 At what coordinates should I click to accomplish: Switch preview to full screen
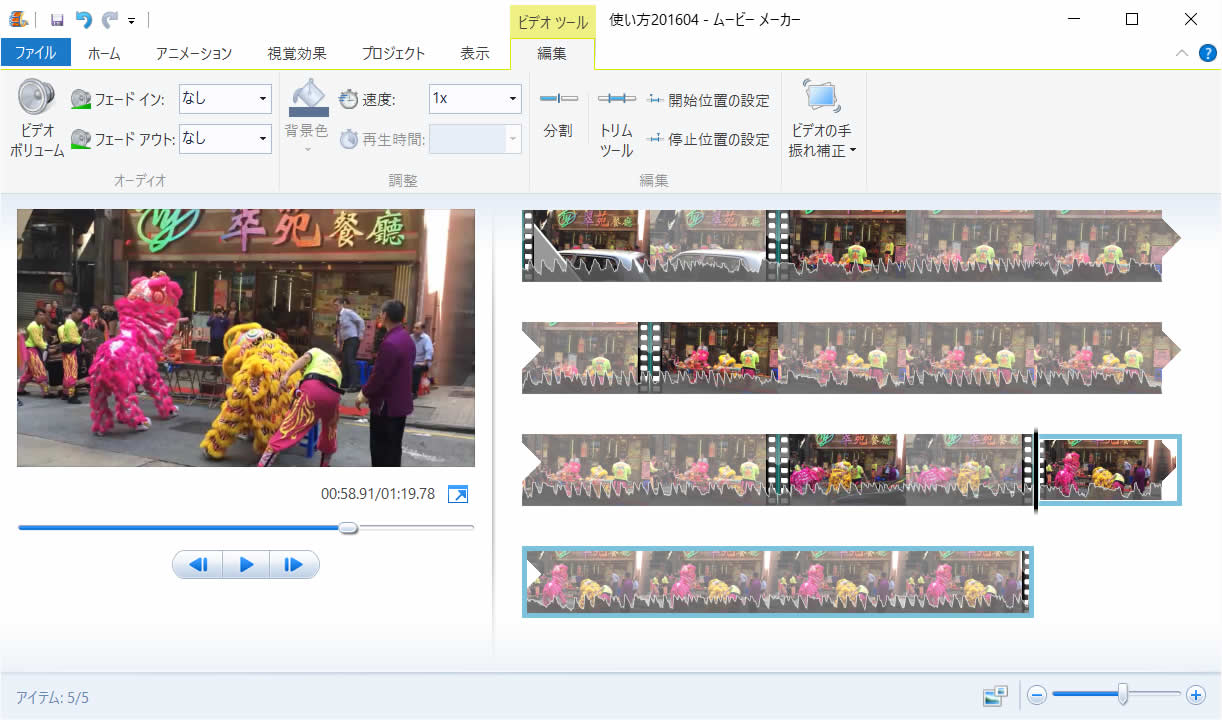click(458, 494)
